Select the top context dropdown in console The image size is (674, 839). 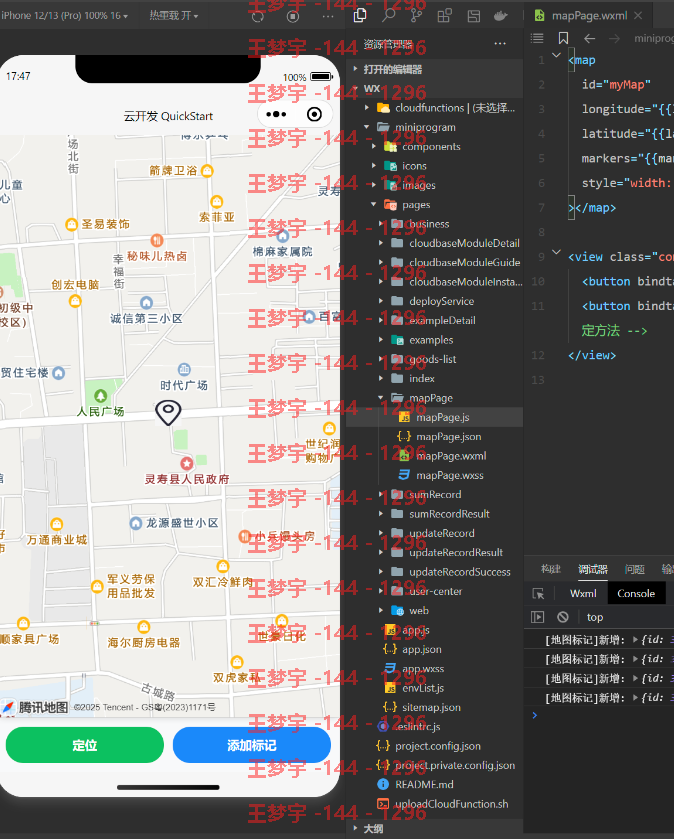pyautogui.click(x=595, y=617)
